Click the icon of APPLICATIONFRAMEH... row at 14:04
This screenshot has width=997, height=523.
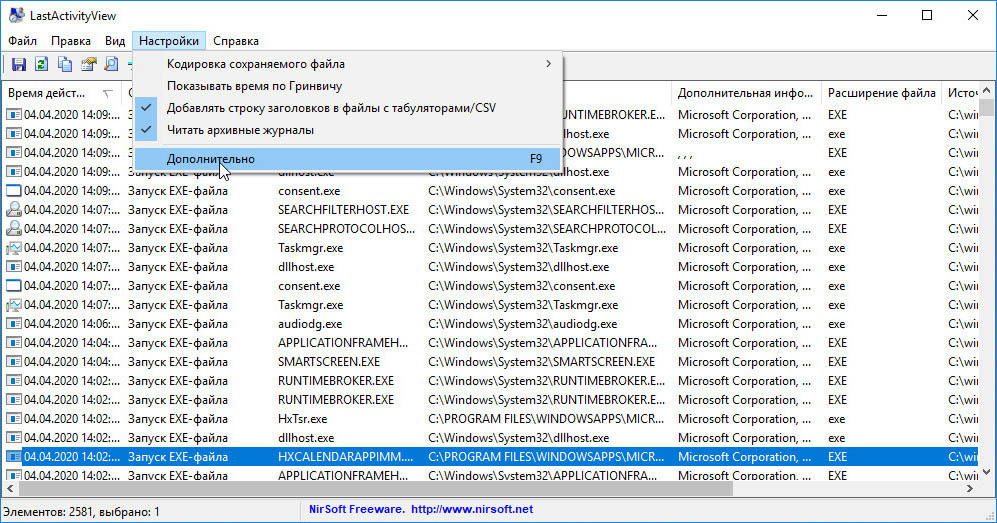pyautogui.click(x=13, y=343)
